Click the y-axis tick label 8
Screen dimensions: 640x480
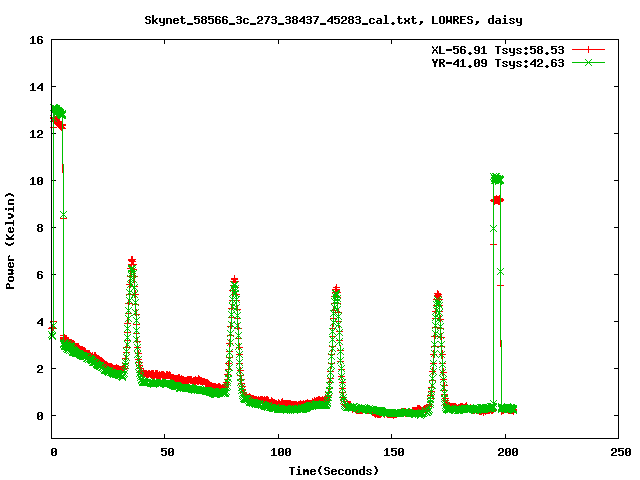(40, 228)
